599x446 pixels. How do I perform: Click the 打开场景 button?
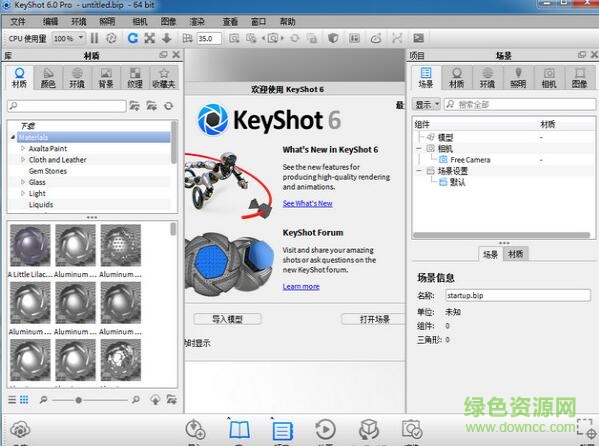374,319
